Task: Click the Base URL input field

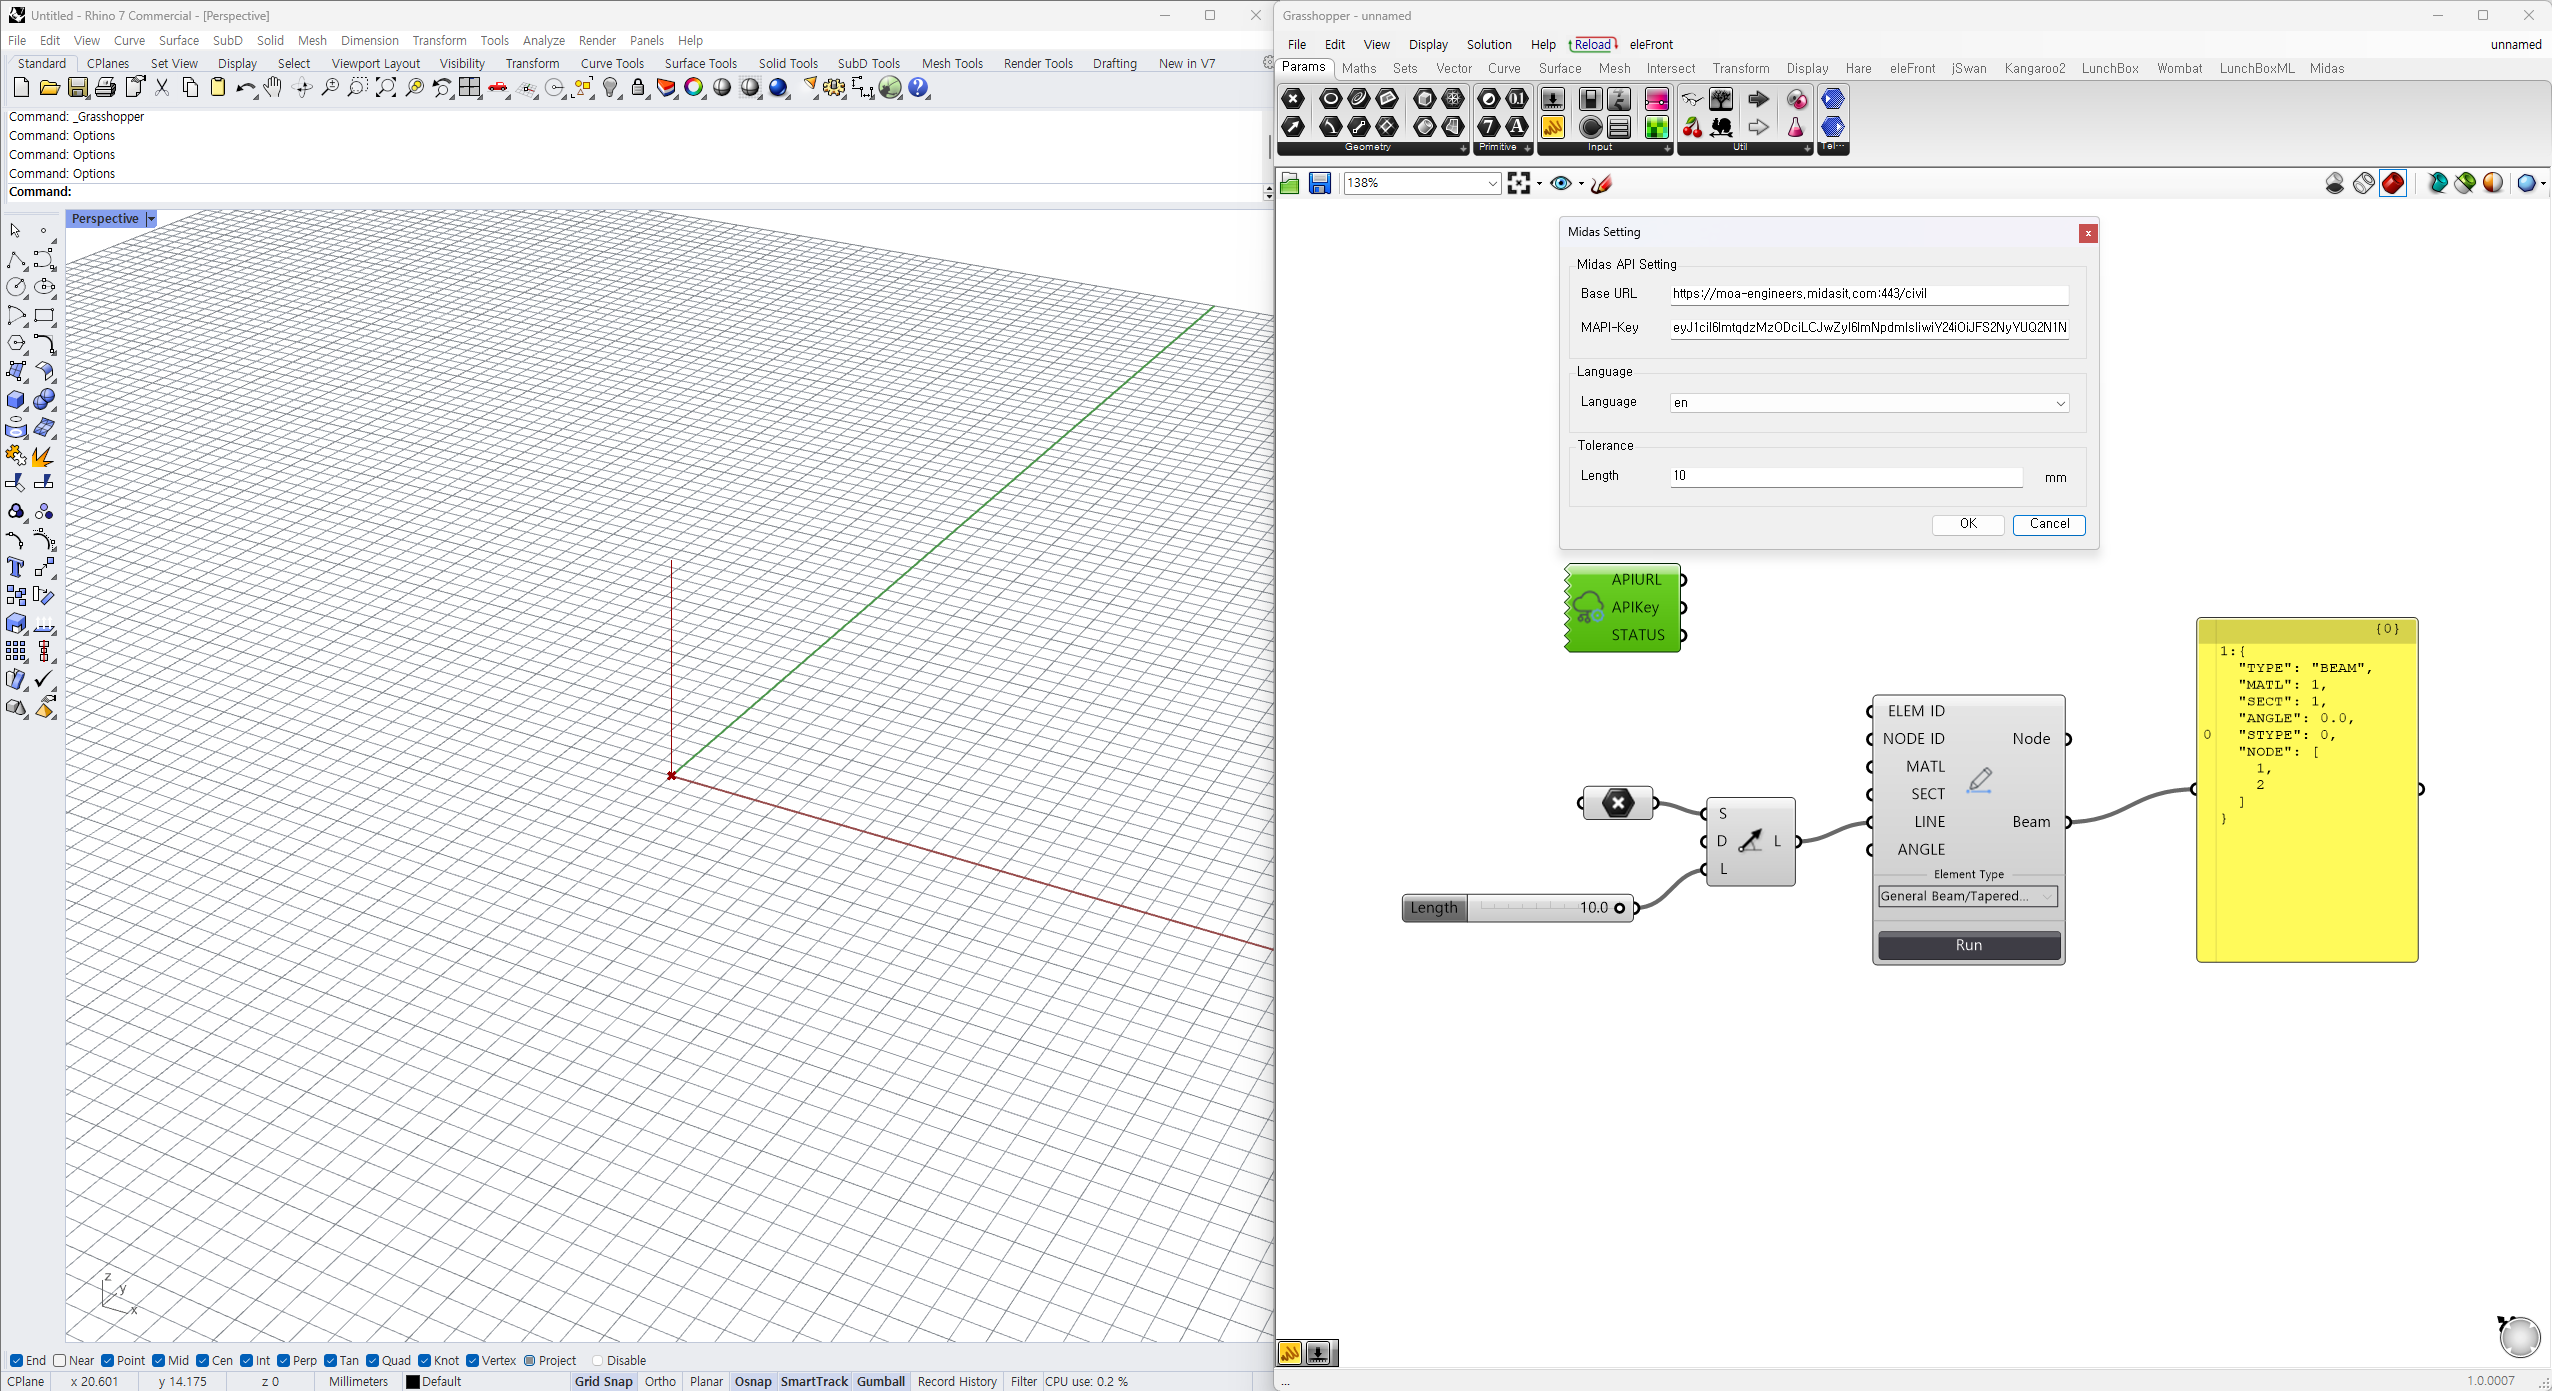Action: click(1869, 294)
